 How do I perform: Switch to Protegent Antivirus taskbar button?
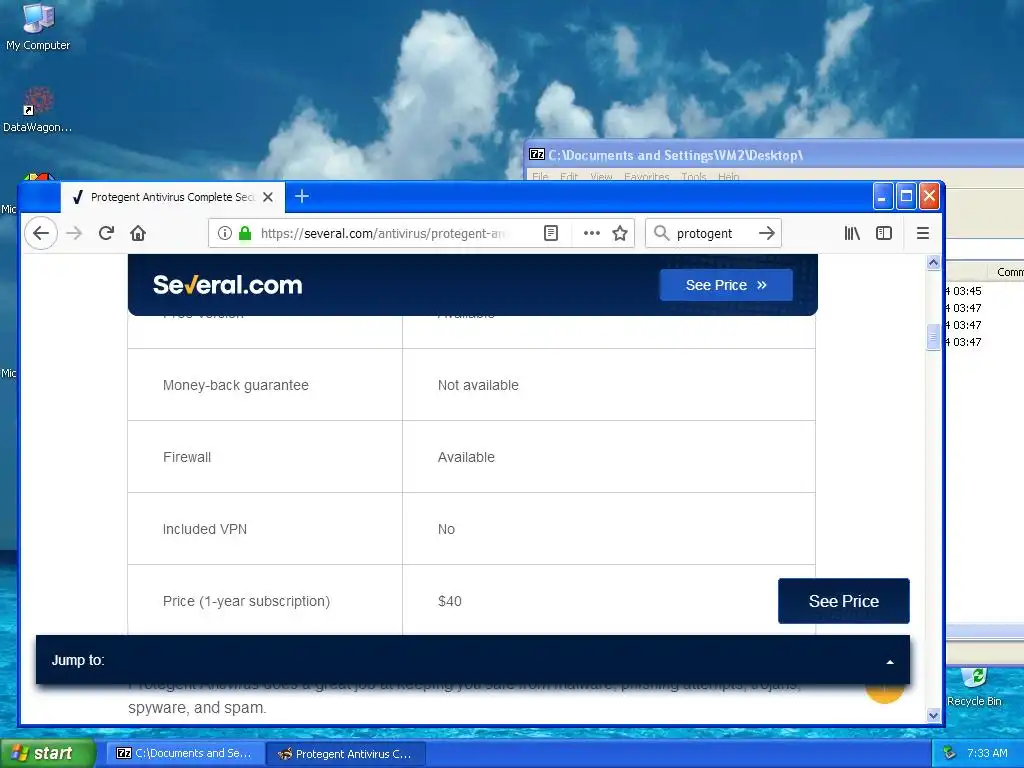point(346,754)
